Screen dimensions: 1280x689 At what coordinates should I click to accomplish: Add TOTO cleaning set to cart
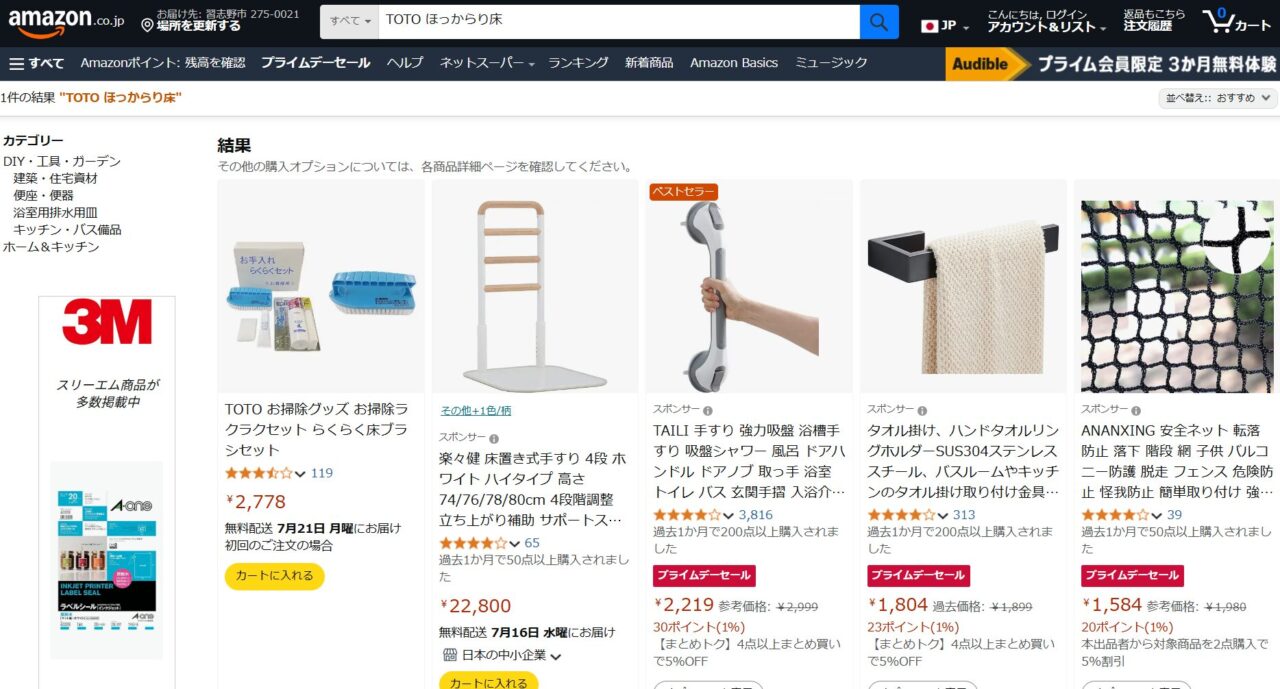point(275,576)
